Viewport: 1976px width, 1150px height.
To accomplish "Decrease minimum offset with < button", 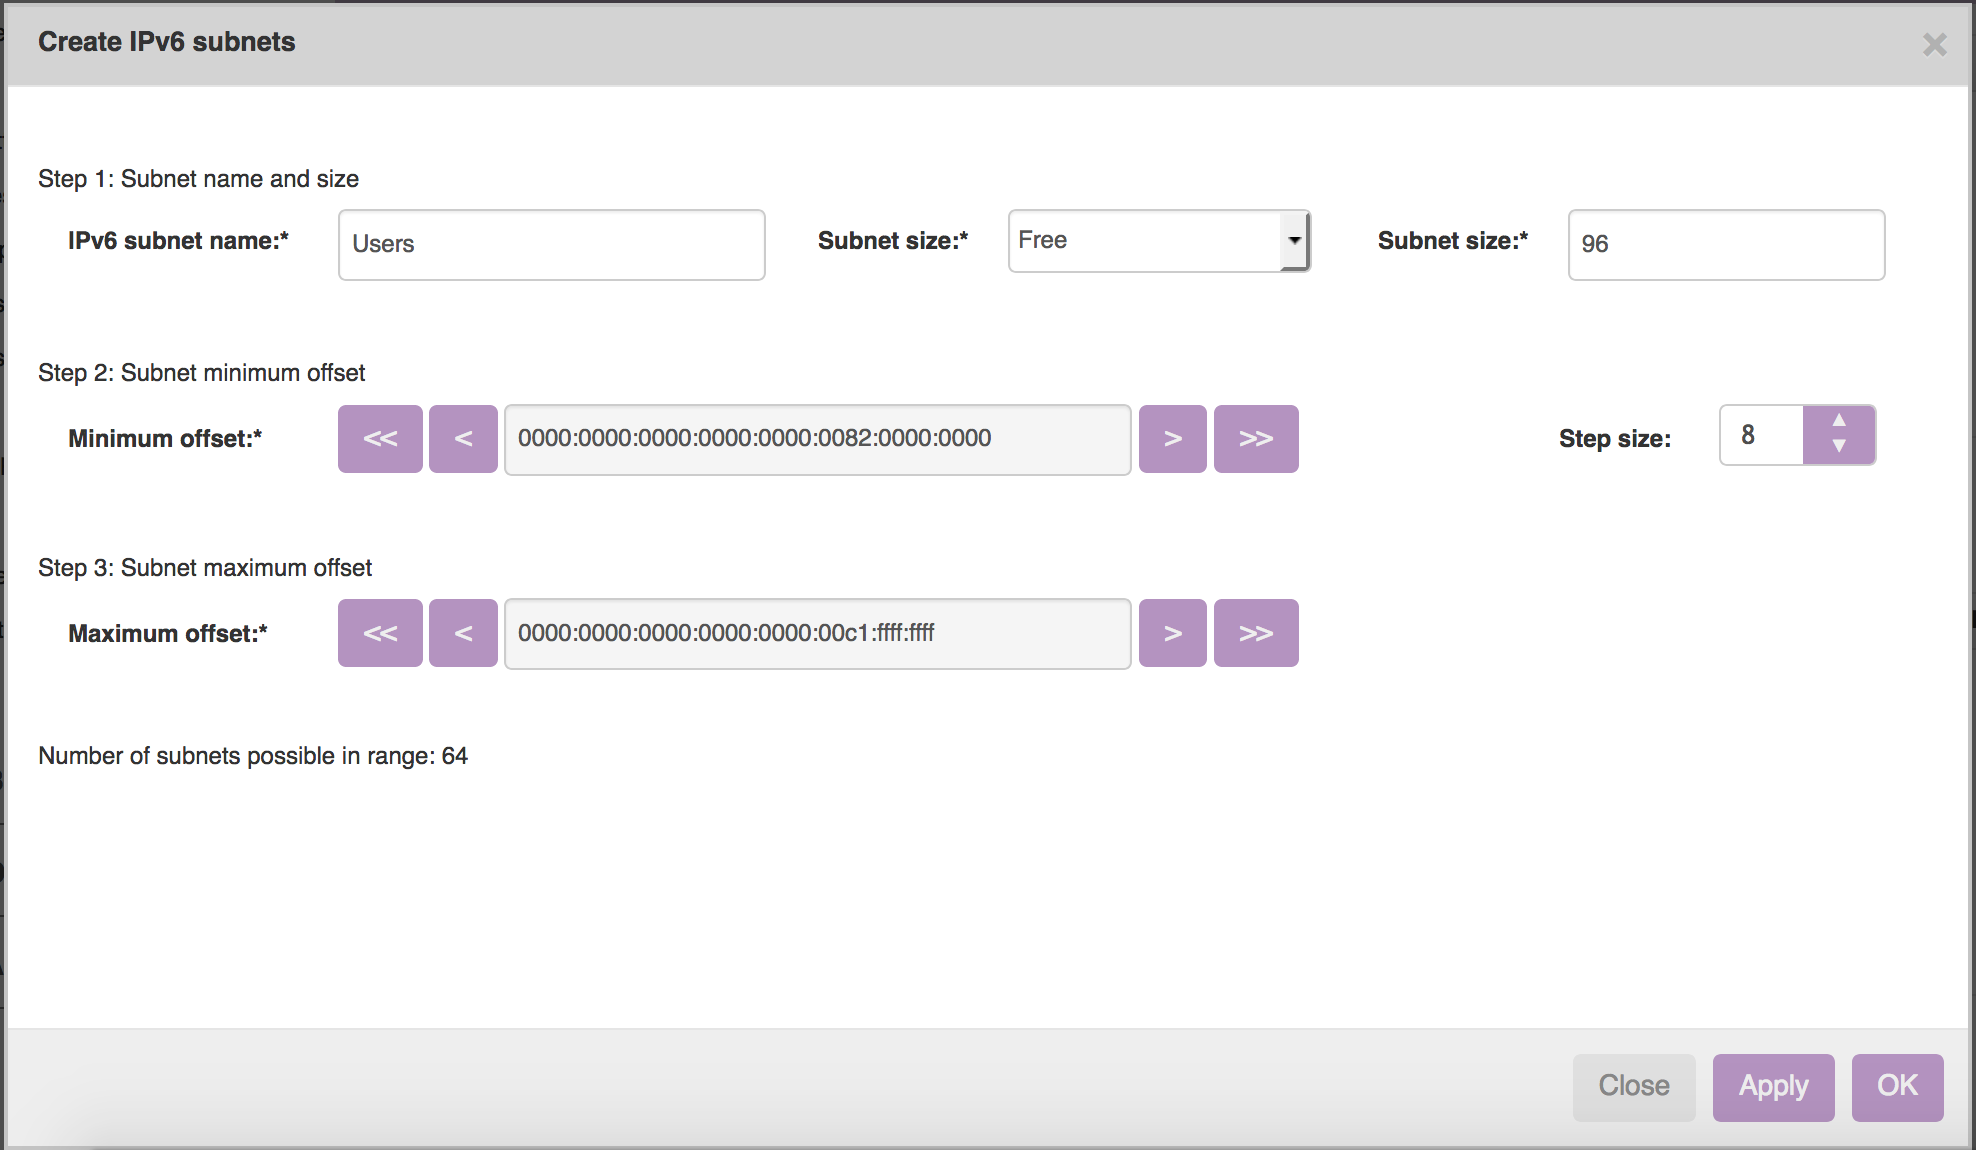I will 463,439.
